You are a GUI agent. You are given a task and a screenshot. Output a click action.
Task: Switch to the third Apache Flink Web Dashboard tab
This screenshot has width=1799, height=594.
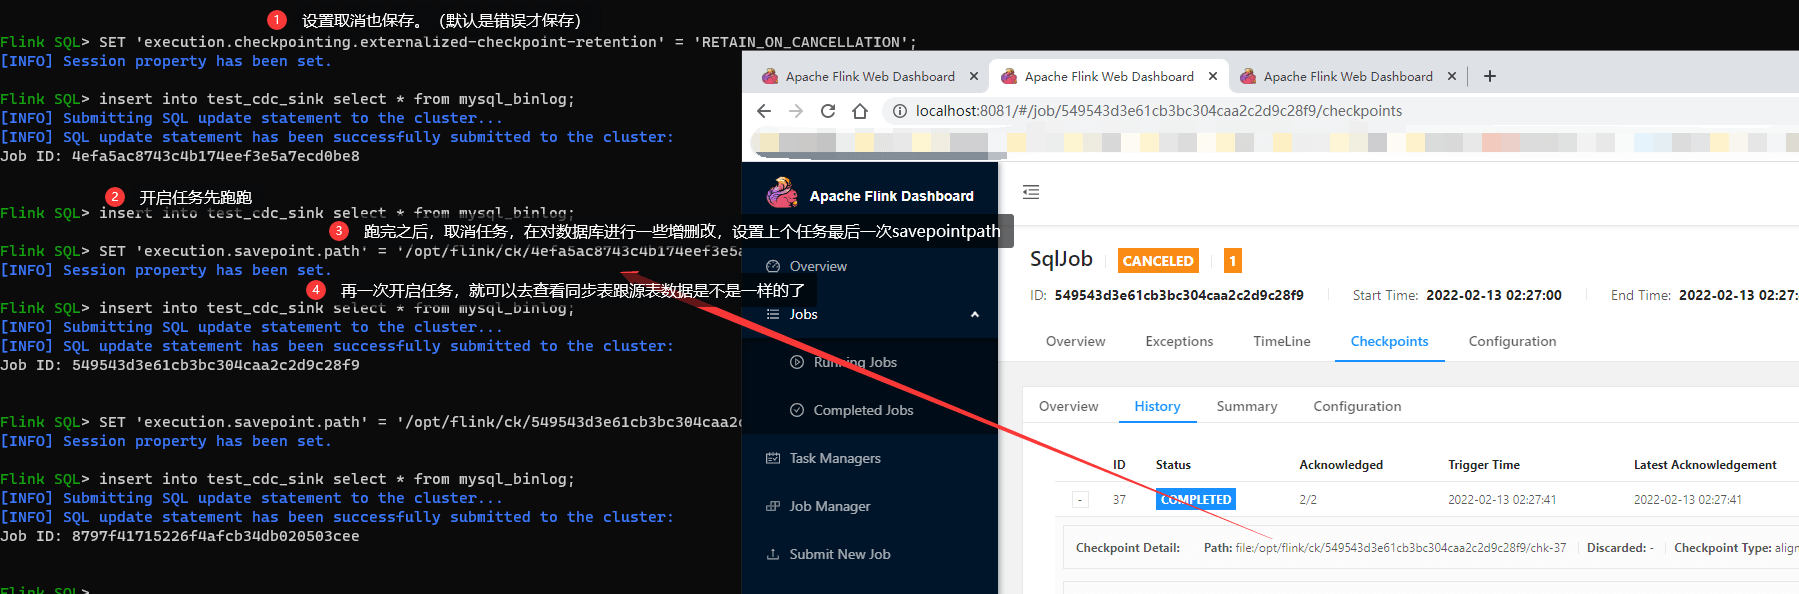tap(1348, 76)
